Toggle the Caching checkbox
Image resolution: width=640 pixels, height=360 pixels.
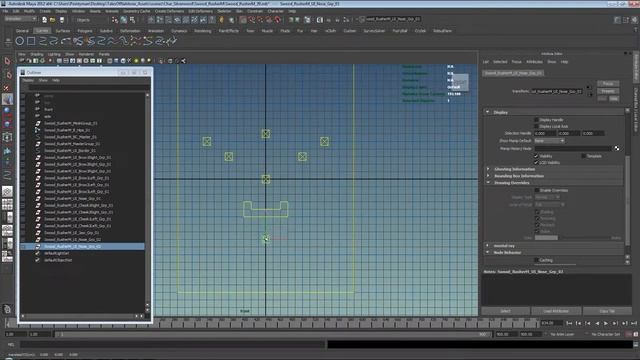click(537, 260)
